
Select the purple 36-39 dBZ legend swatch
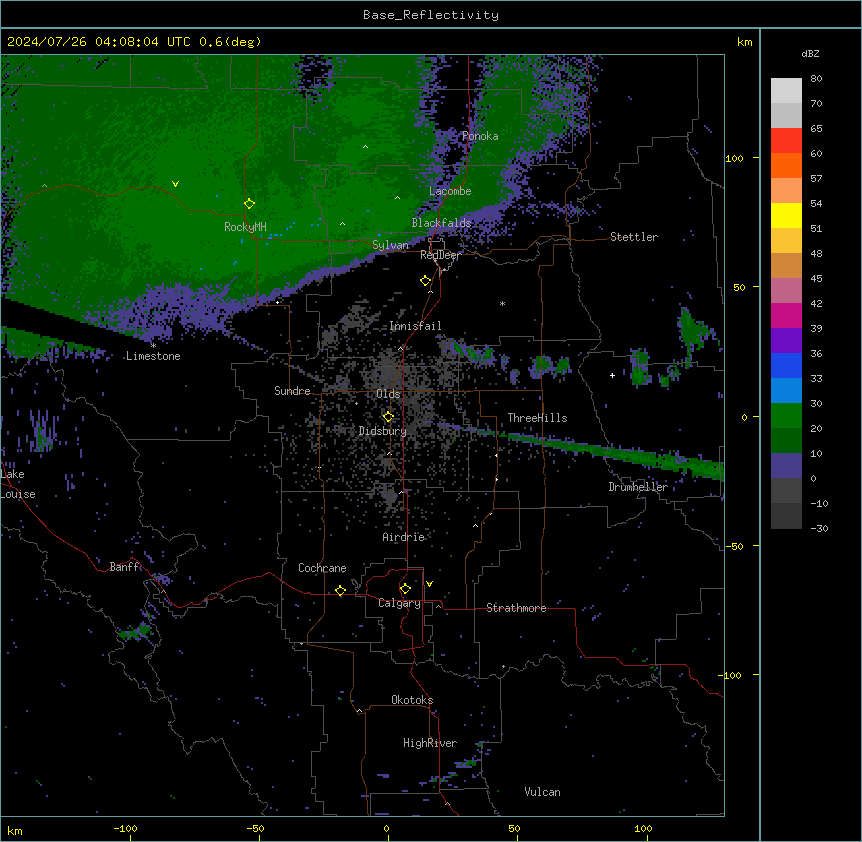[786, 341]
